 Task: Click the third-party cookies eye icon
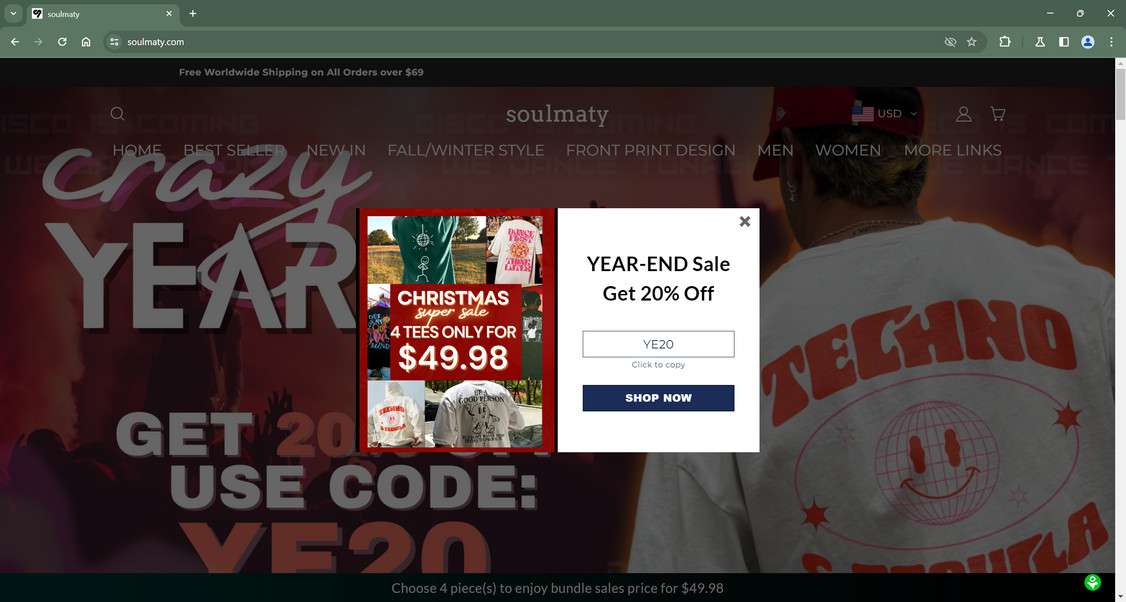click(x=950, y=42)
